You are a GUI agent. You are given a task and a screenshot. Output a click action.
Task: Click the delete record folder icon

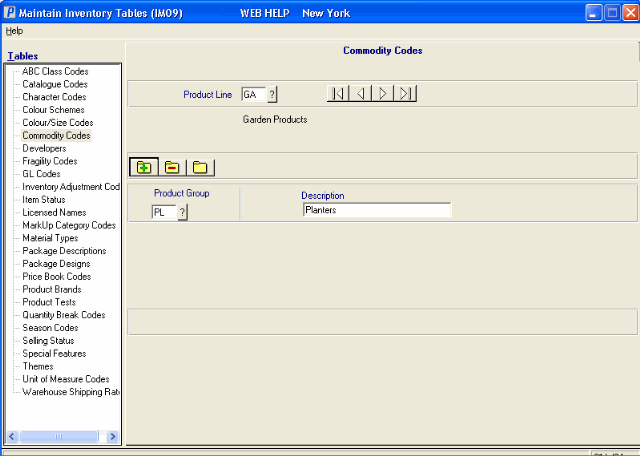(x=172, y=167)
